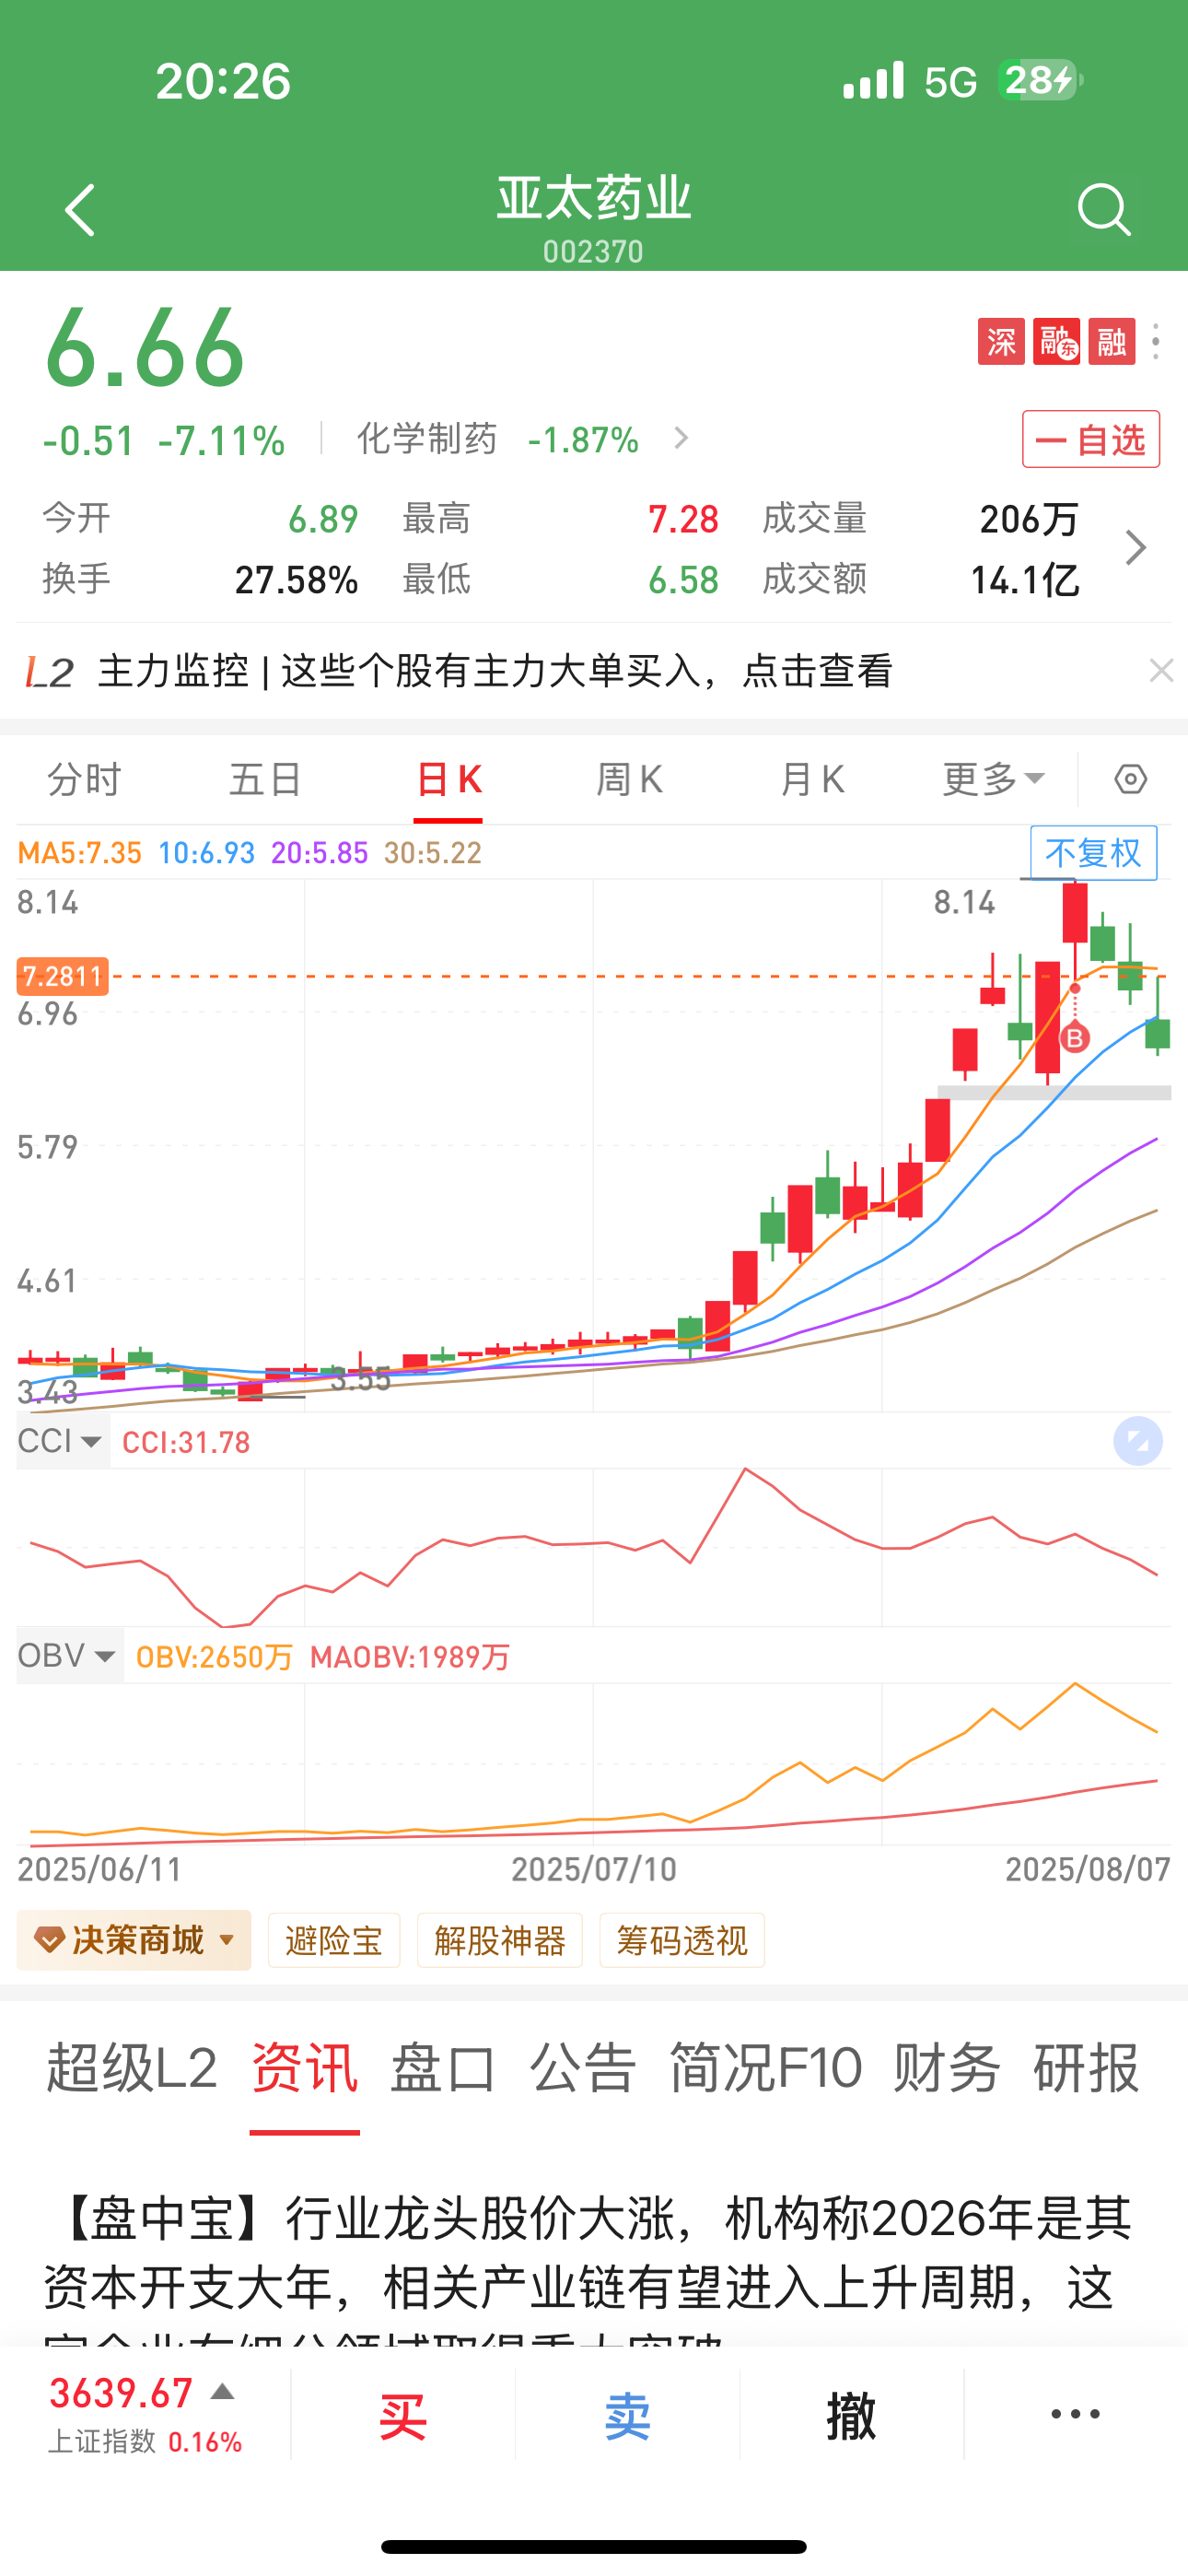Switch to the 月K chart tab
The height and width of the screenshot is (2576, 1188).
coord(812,779)
